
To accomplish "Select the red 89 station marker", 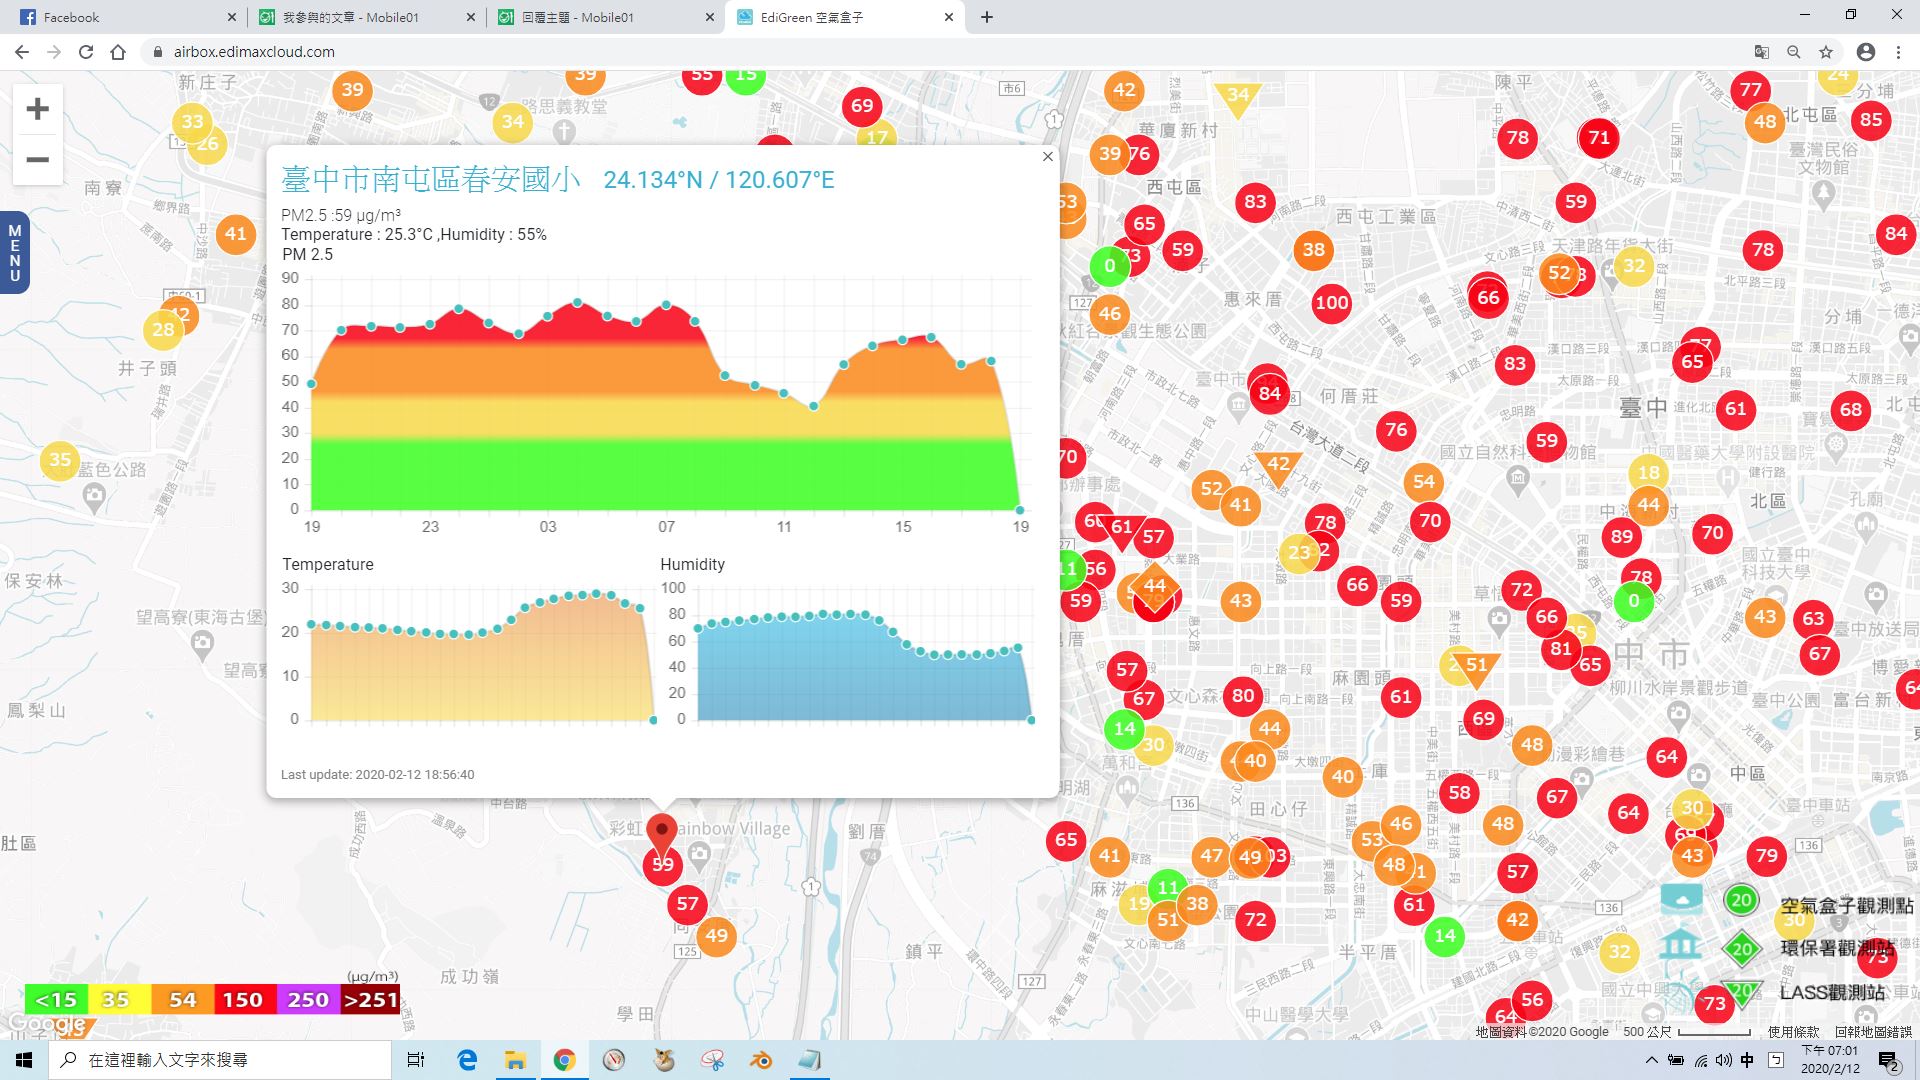I will pyautogui.click(x=1622, y=537).
